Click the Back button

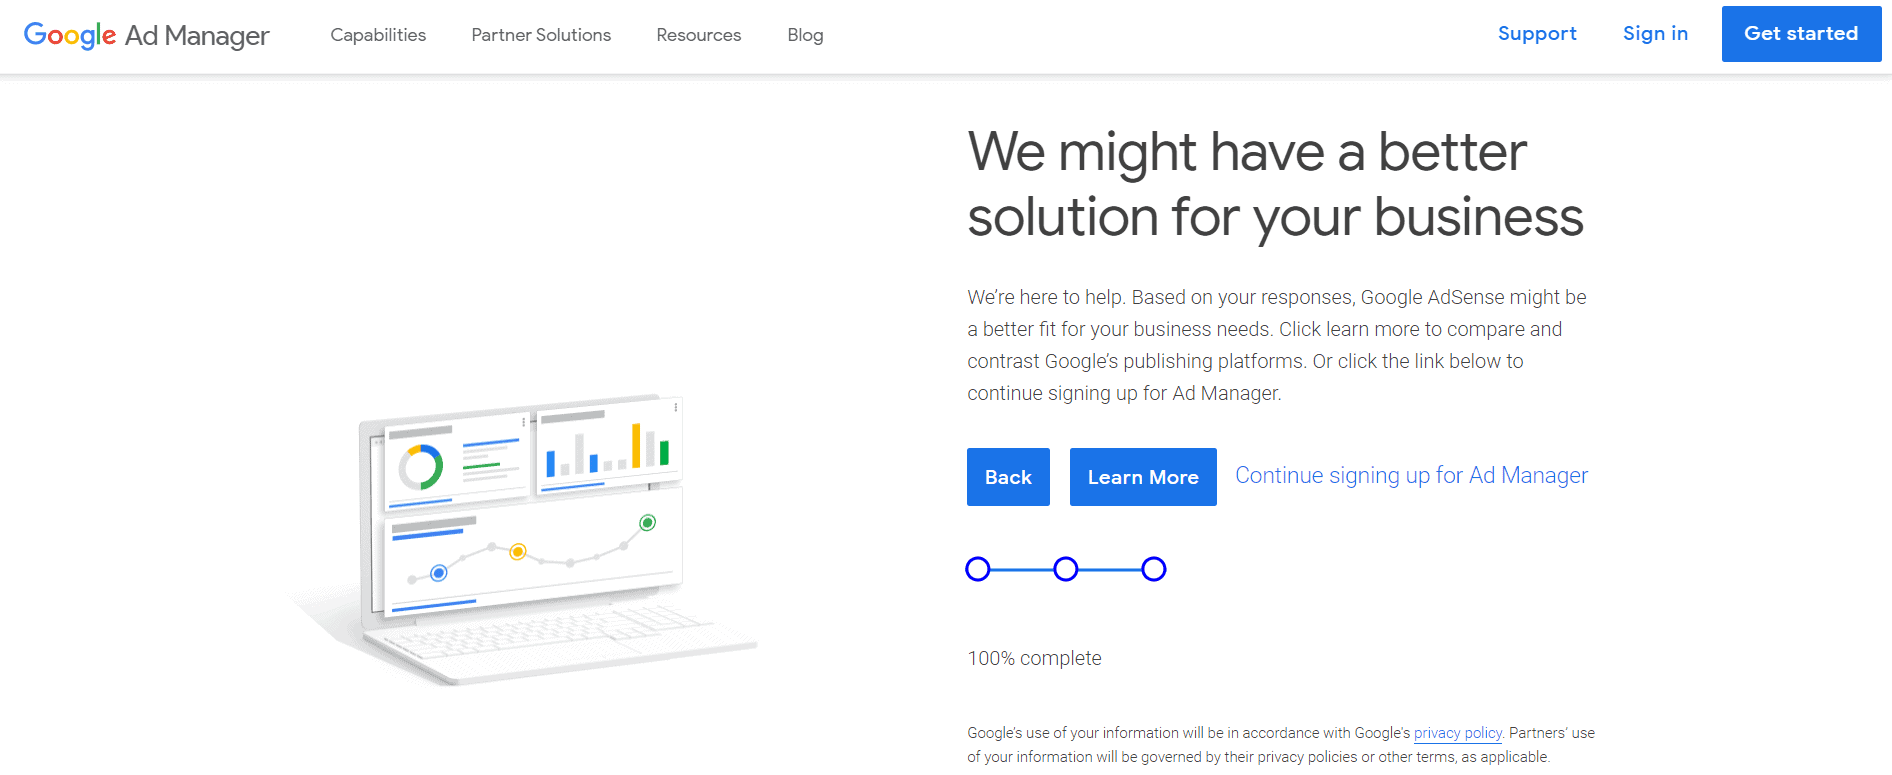tap(1008, 477)
